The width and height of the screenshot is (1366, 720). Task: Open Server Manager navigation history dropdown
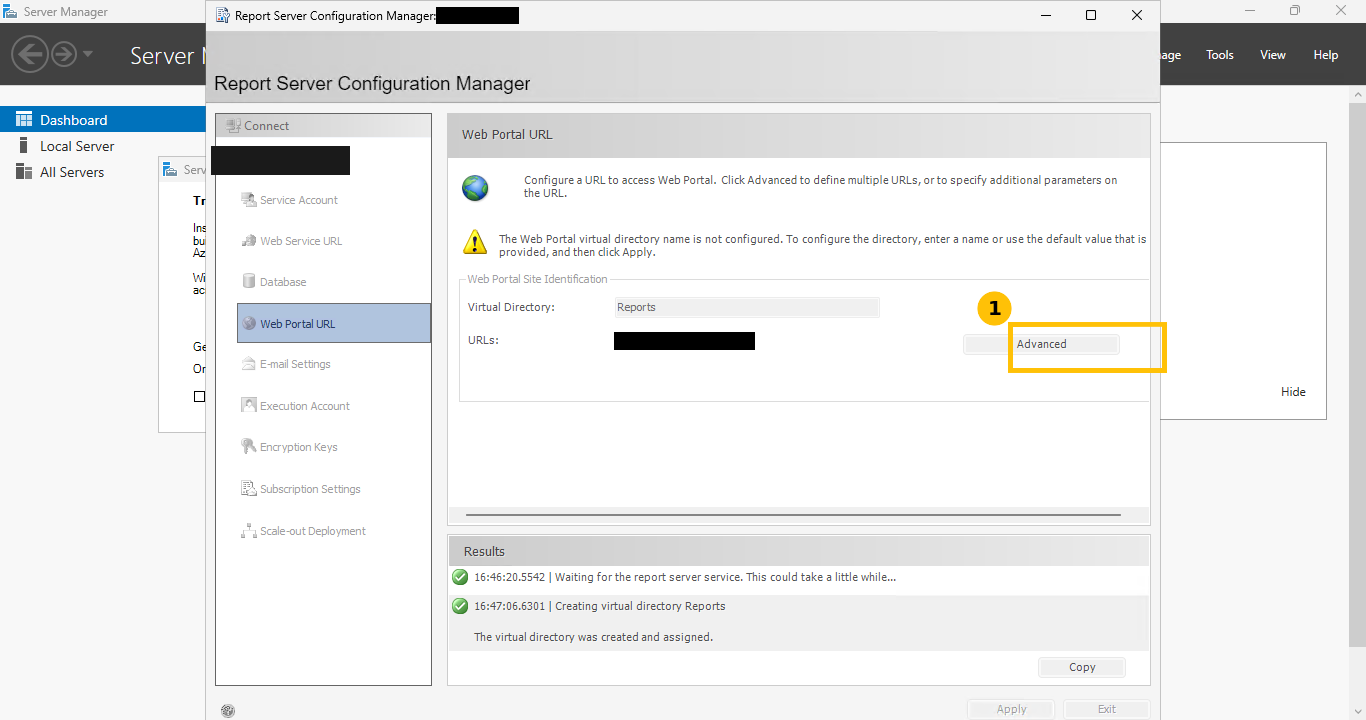coord(88,54)
